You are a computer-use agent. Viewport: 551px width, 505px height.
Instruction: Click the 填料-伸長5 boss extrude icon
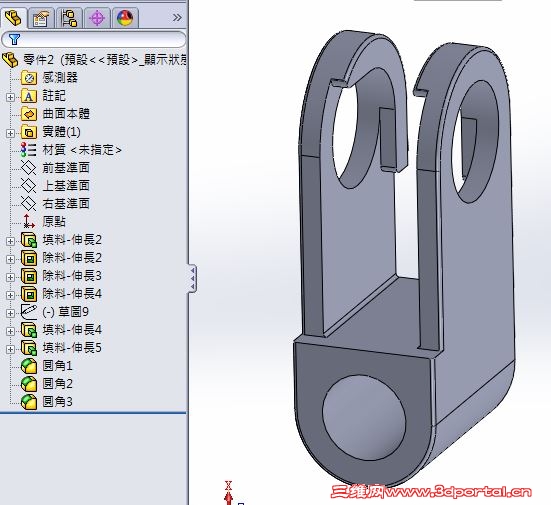coord(29,348)
